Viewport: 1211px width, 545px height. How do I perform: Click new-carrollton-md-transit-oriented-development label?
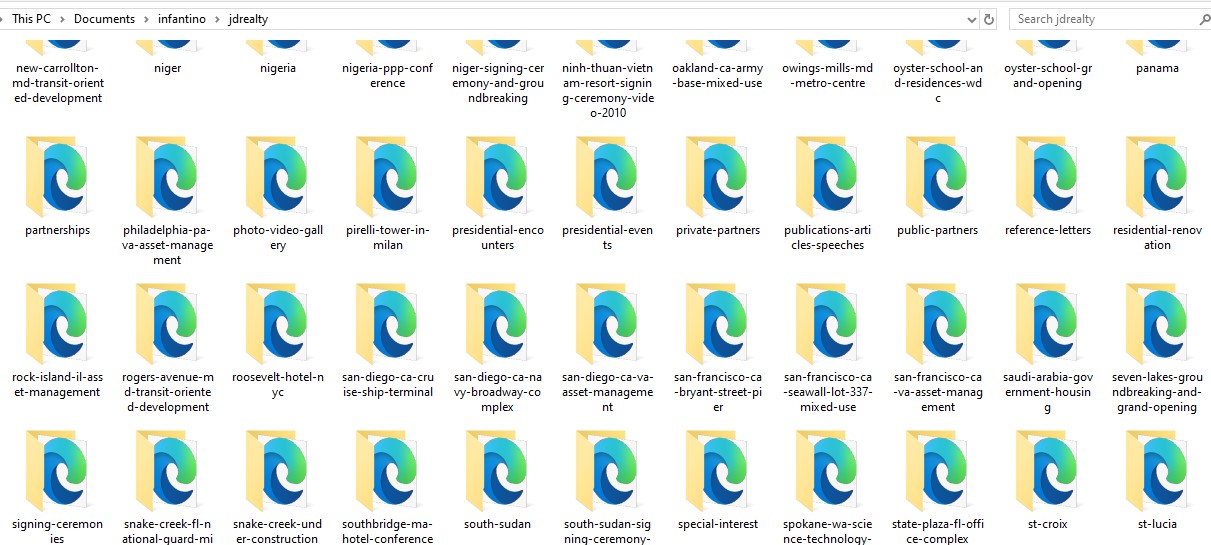point(57,83)
